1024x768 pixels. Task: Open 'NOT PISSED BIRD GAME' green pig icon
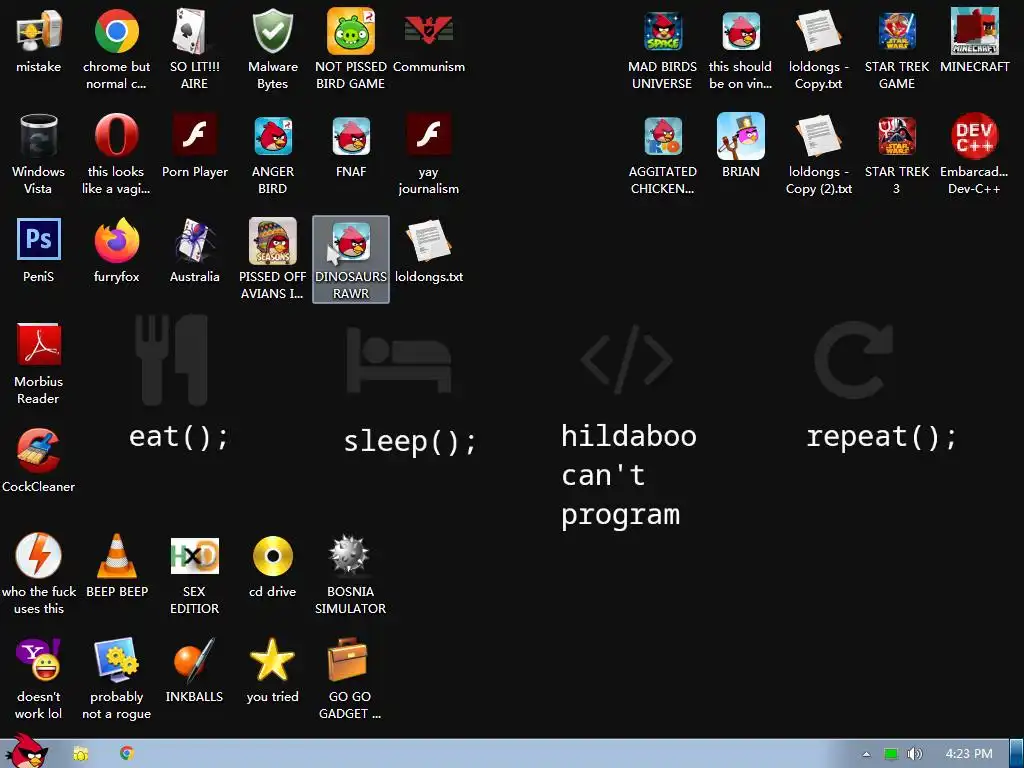[x=351, y=31]
